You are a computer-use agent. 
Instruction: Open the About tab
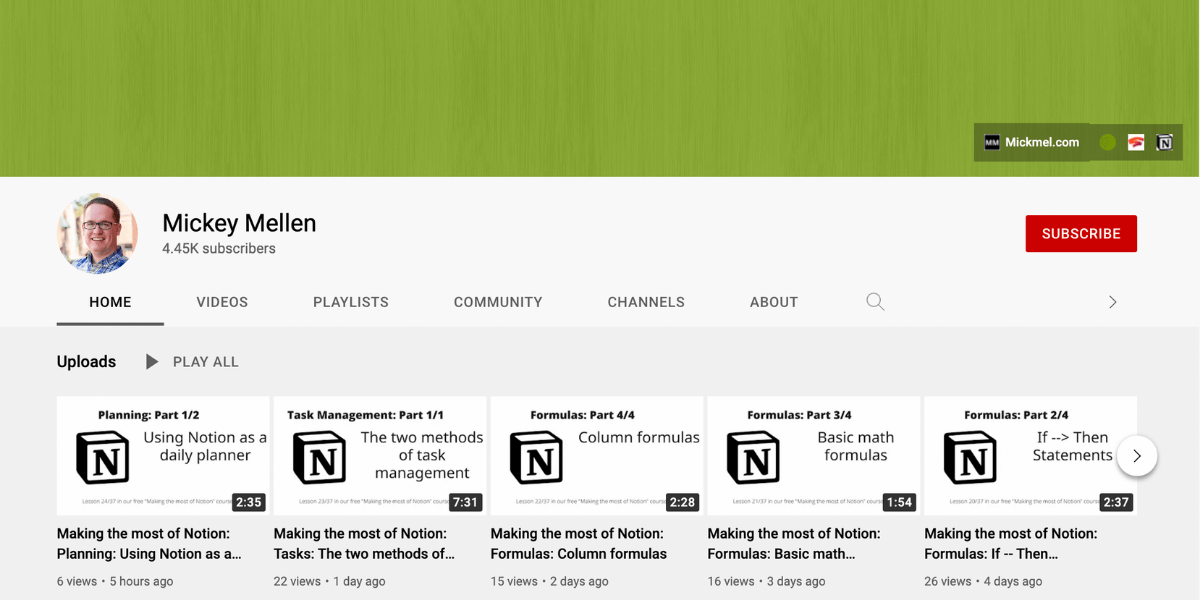[x=774, y=302]
